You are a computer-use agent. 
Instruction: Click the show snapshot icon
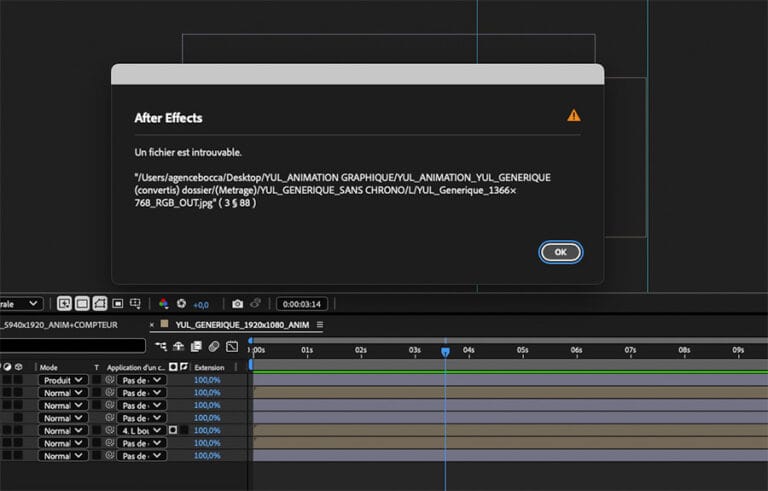click(x=255, y=304)
